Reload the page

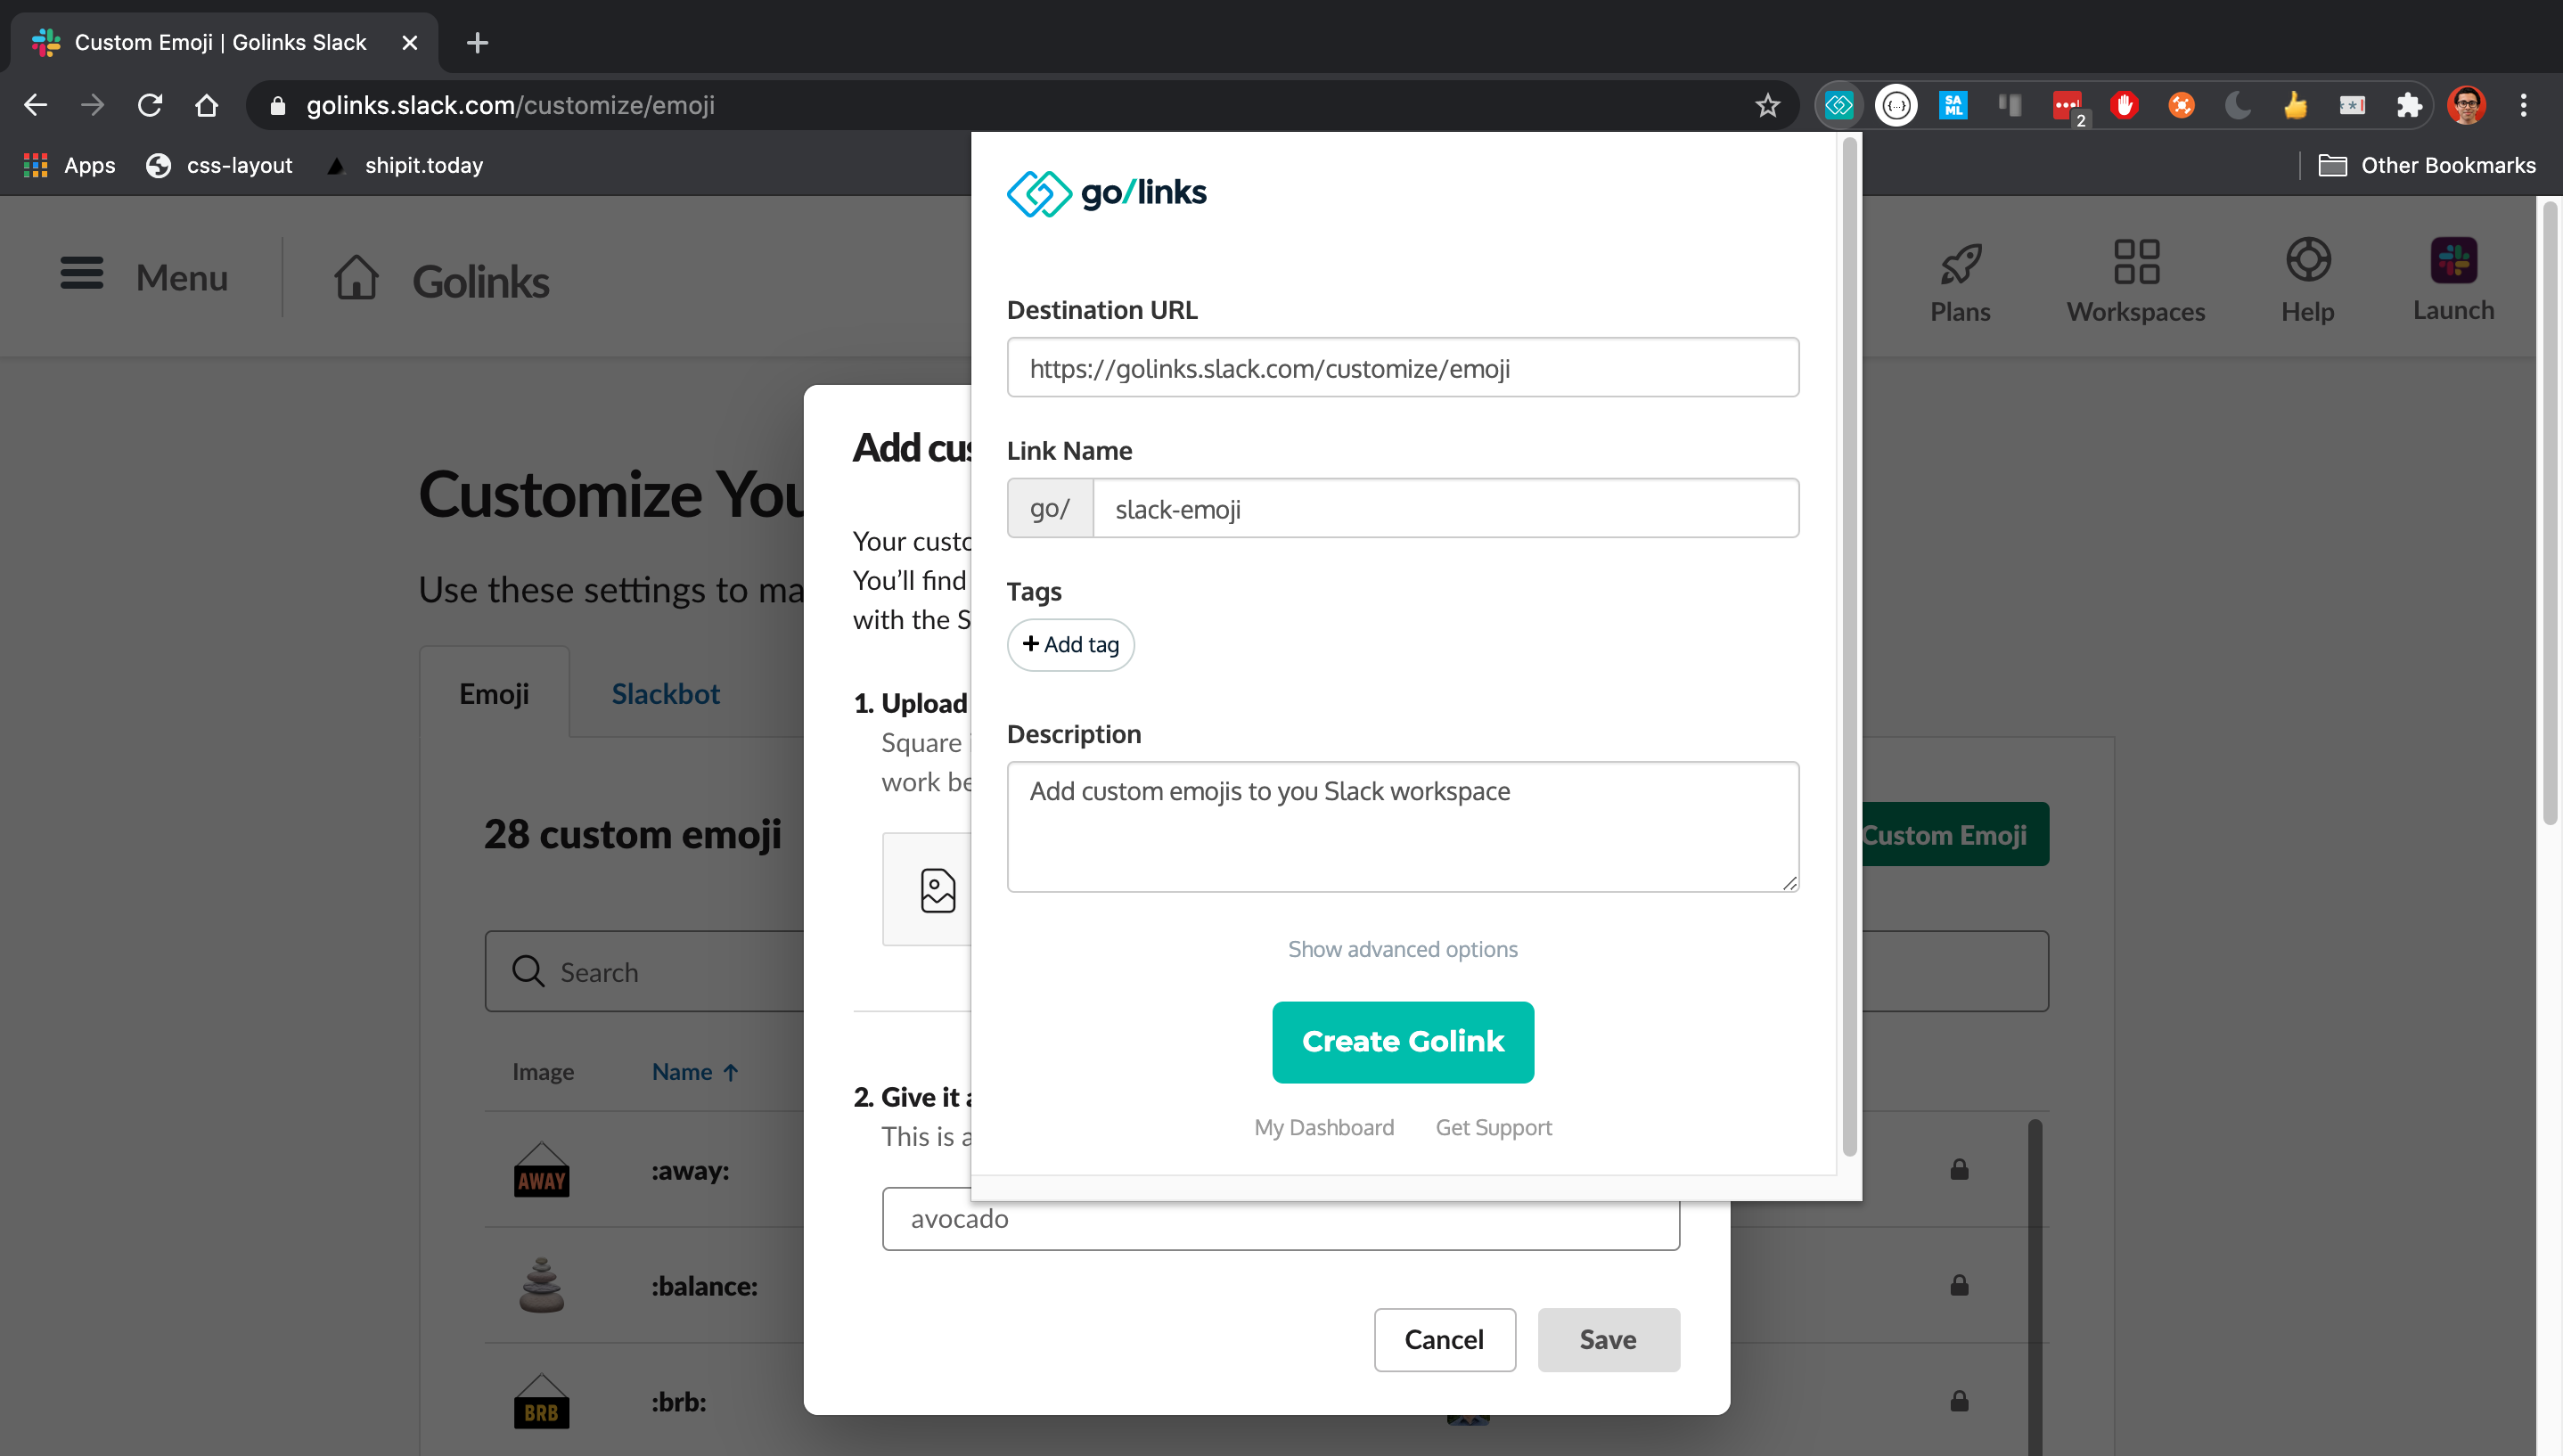pyautogui.click(x=150, y=105)
